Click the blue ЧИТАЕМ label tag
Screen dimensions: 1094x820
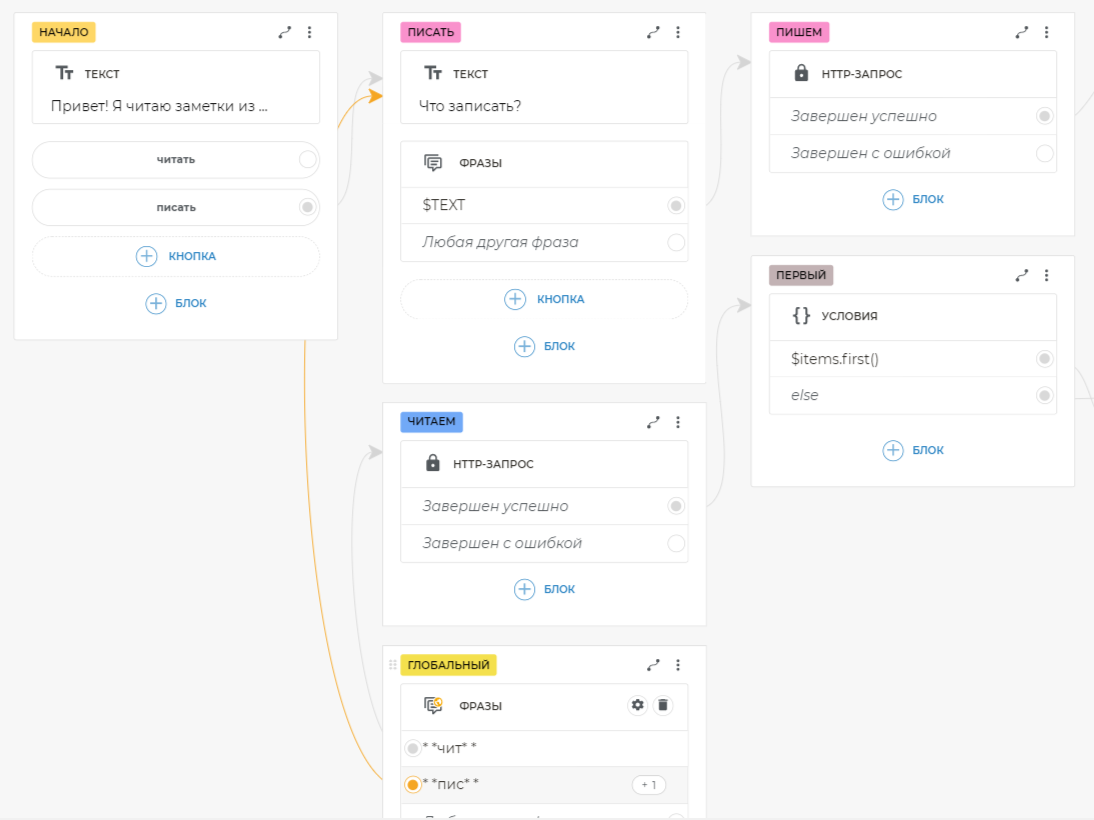(x=431, y=422)
